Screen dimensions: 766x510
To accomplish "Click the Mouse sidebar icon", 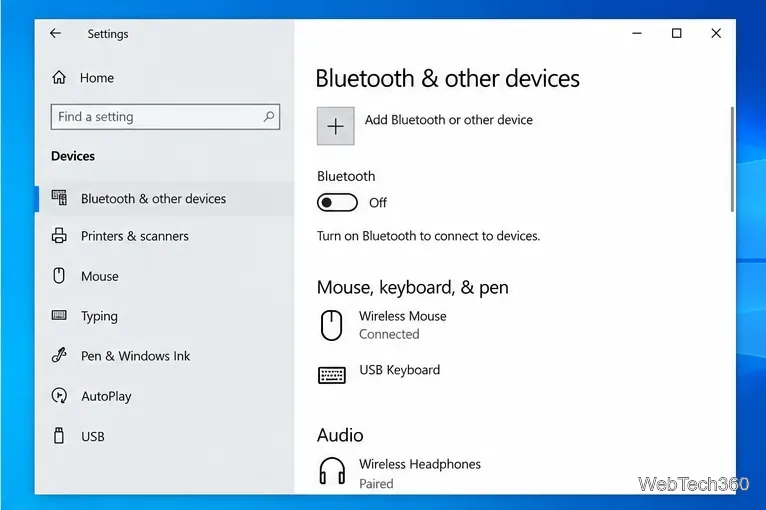I will click(x=59, y=276).
